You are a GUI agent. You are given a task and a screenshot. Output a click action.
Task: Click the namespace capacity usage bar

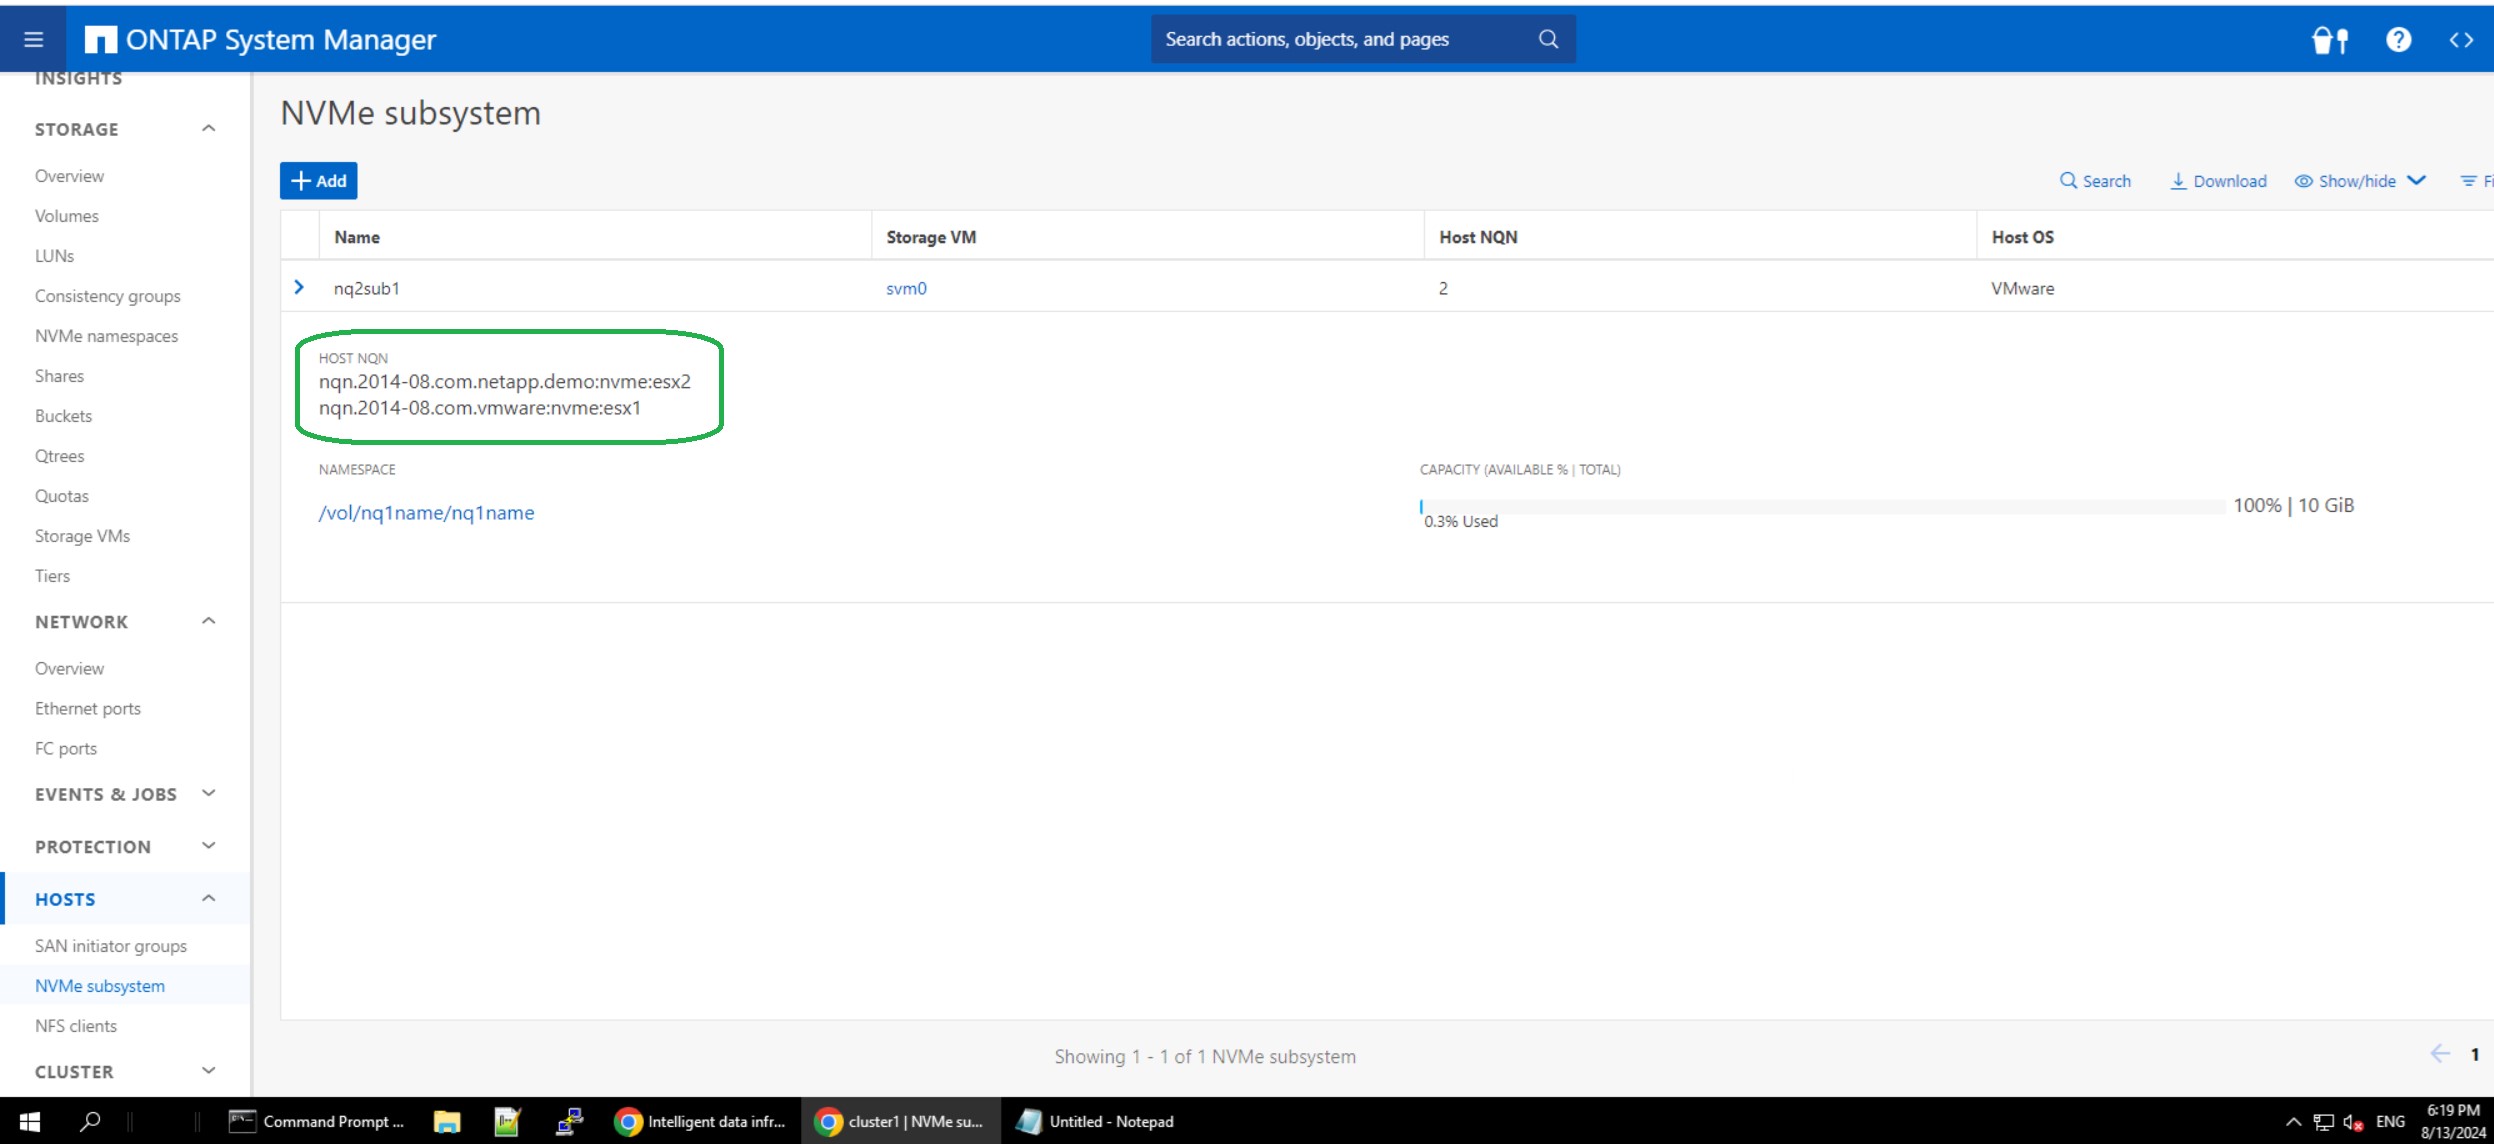tap(1820, 506)
